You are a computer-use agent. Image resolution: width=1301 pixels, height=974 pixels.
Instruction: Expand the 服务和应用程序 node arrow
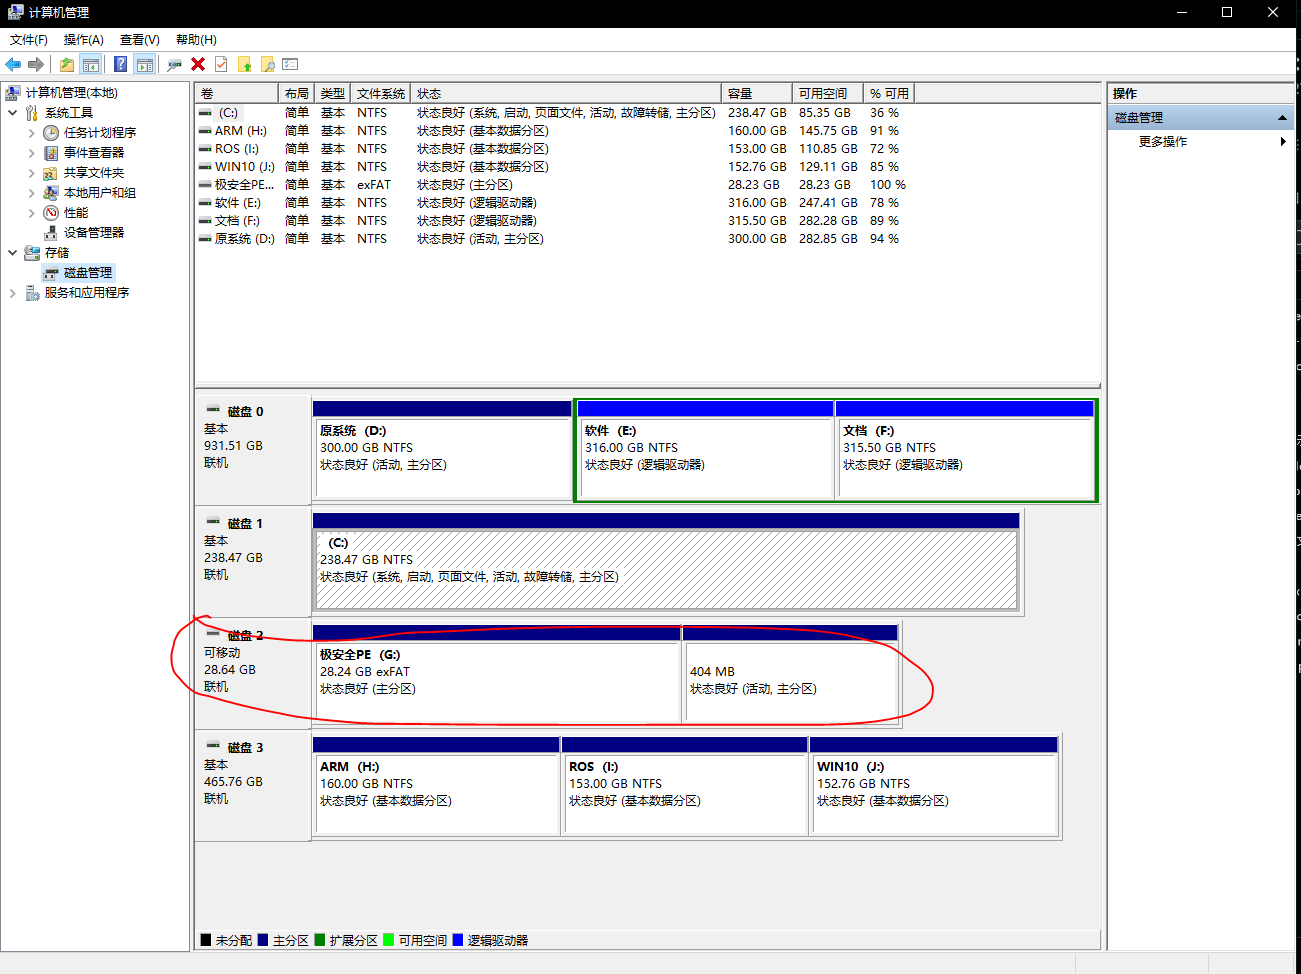pyautogui.click(x=12, y=293)
